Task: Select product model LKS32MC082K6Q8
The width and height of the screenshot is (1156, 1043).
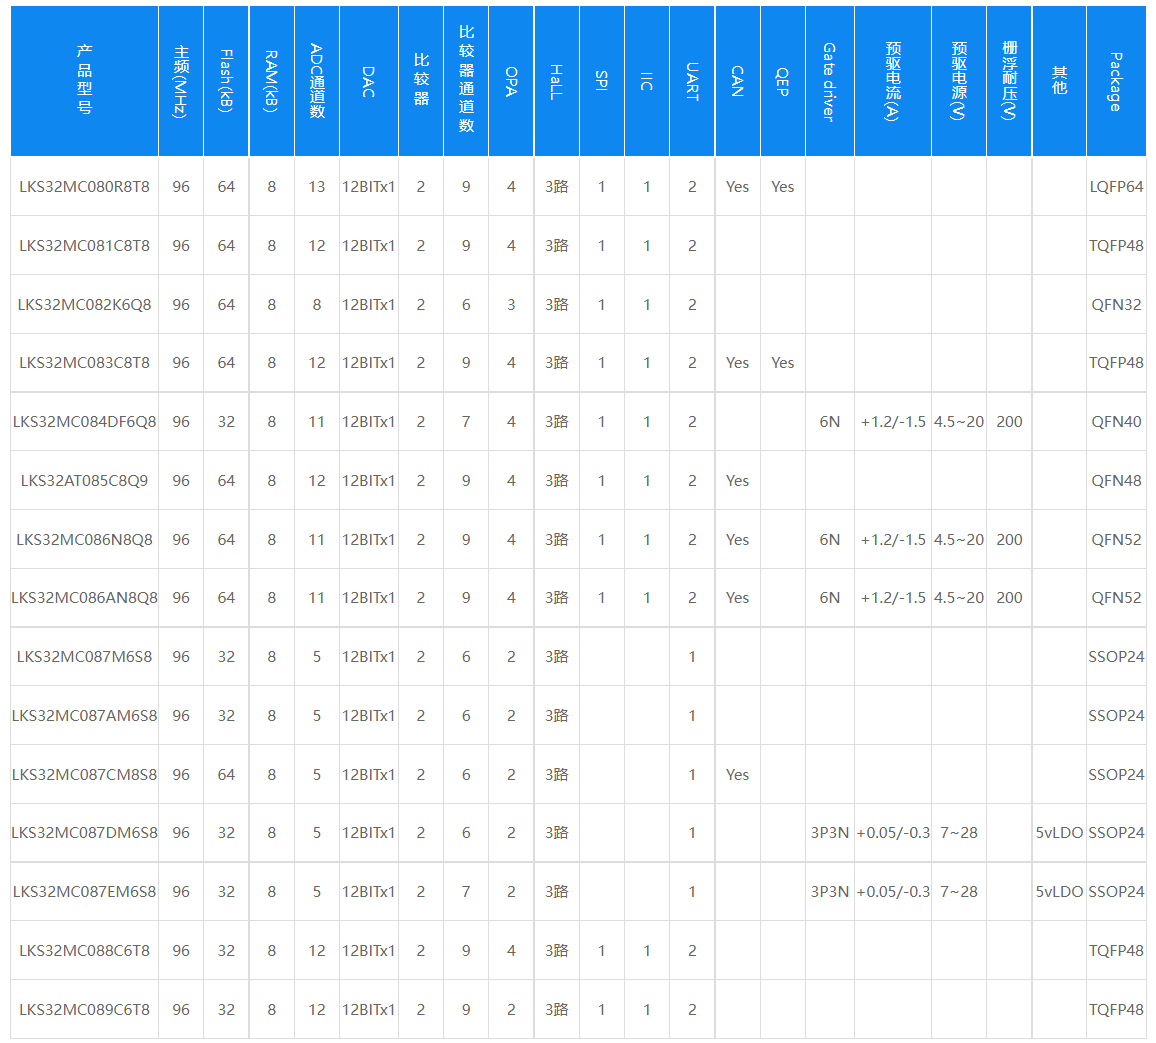Action: 84,304
